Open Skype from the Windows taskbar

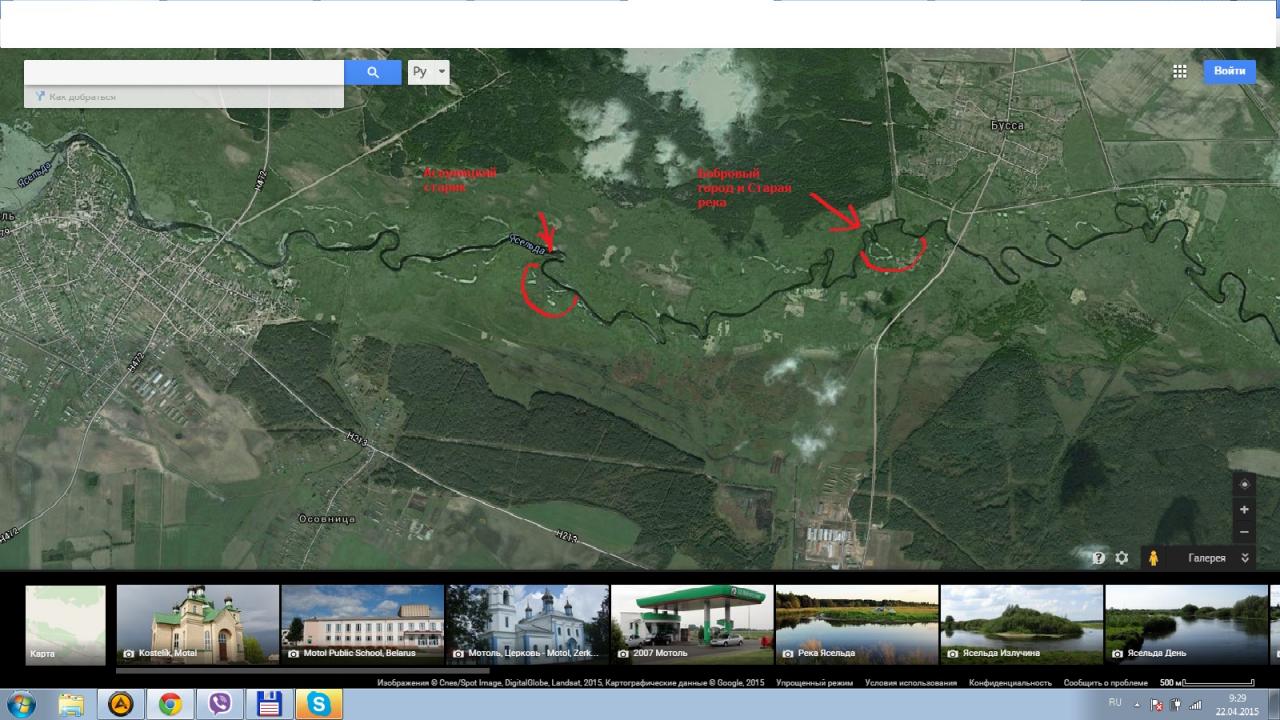319,704
